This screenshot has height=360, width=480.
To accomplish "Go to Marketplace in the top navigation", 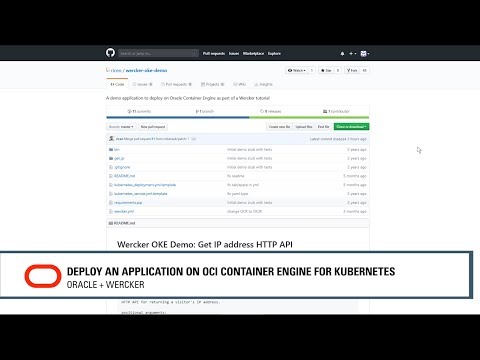I will [x=253, y=53].
